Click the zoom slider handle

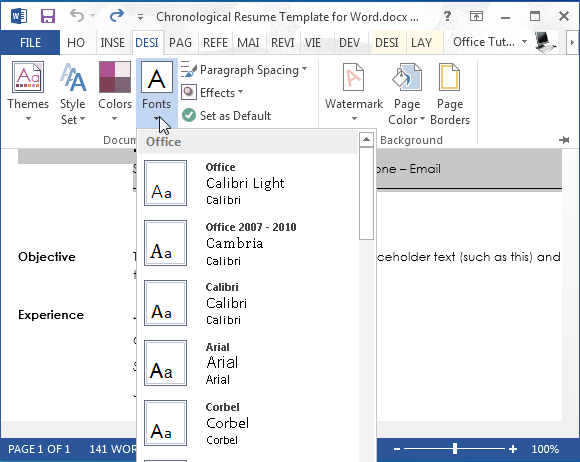455,449
